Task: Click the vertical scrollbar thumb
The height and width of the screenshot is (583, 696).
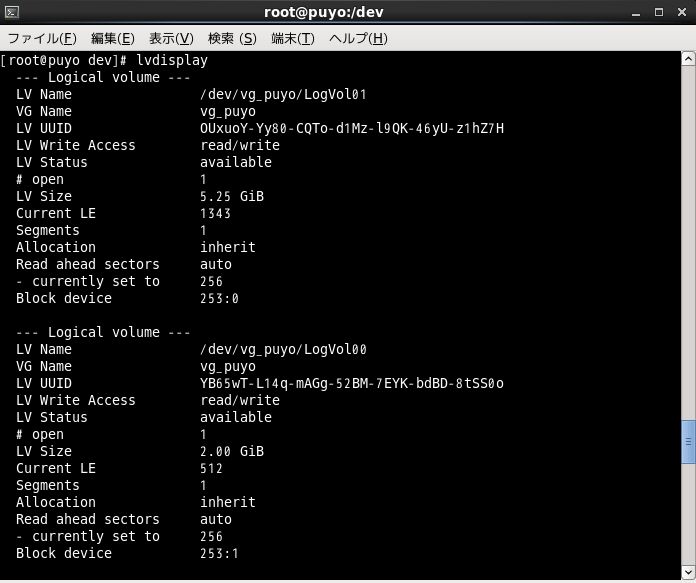Action: 688,442
